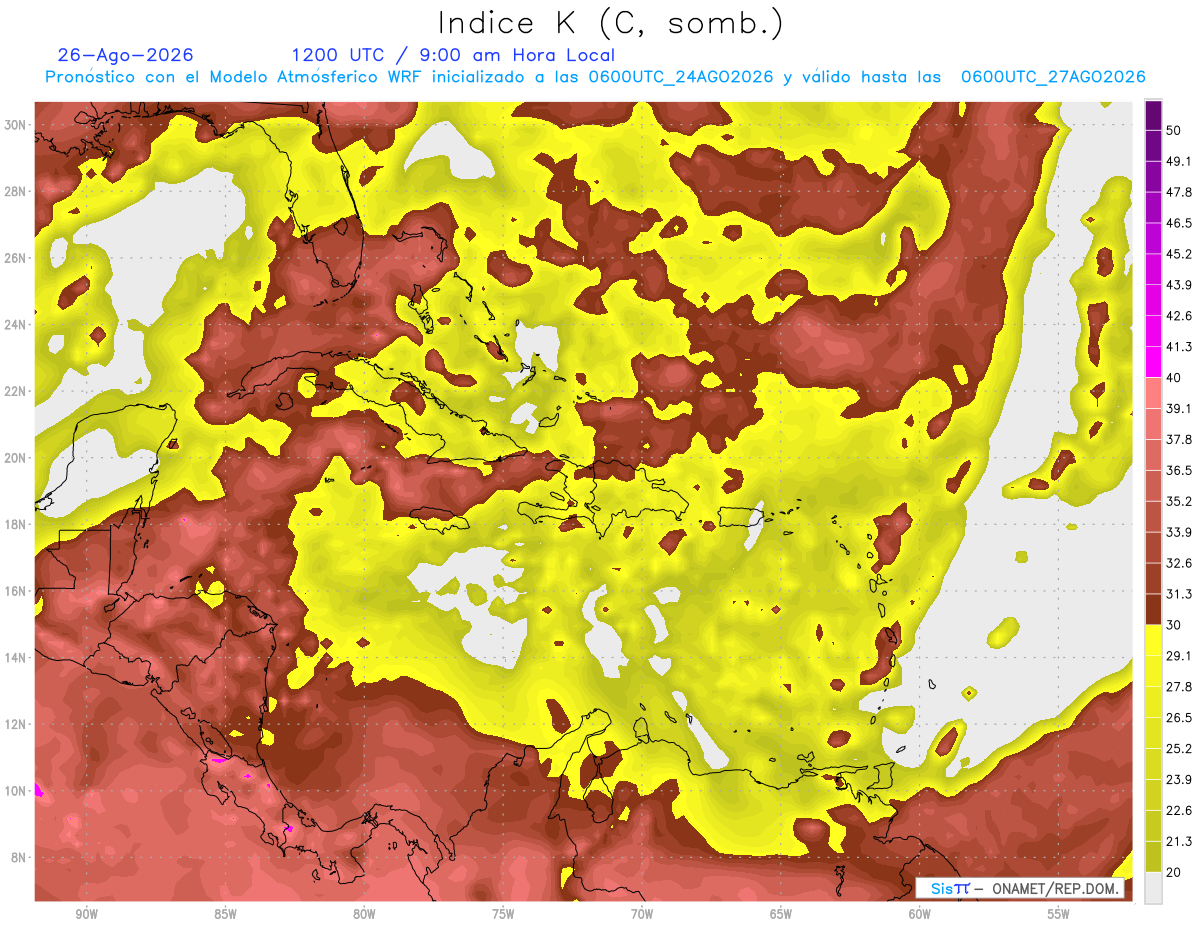Click the colorbar value "25.2"
Viewport: 1200px width, 927px height.
point(1179,749)
